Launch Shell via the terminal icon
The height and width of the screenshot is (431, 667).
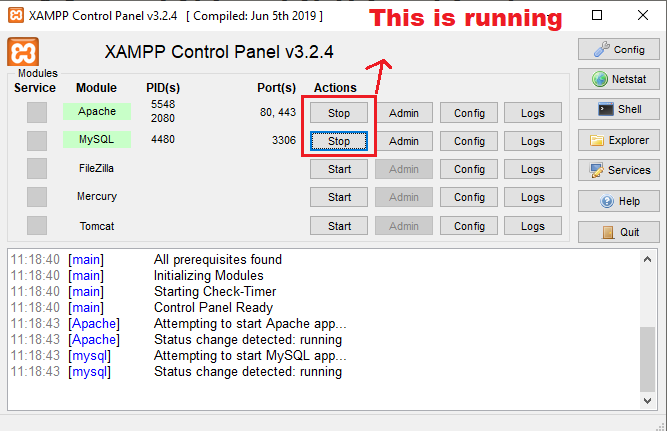click(x=619, y=109)
